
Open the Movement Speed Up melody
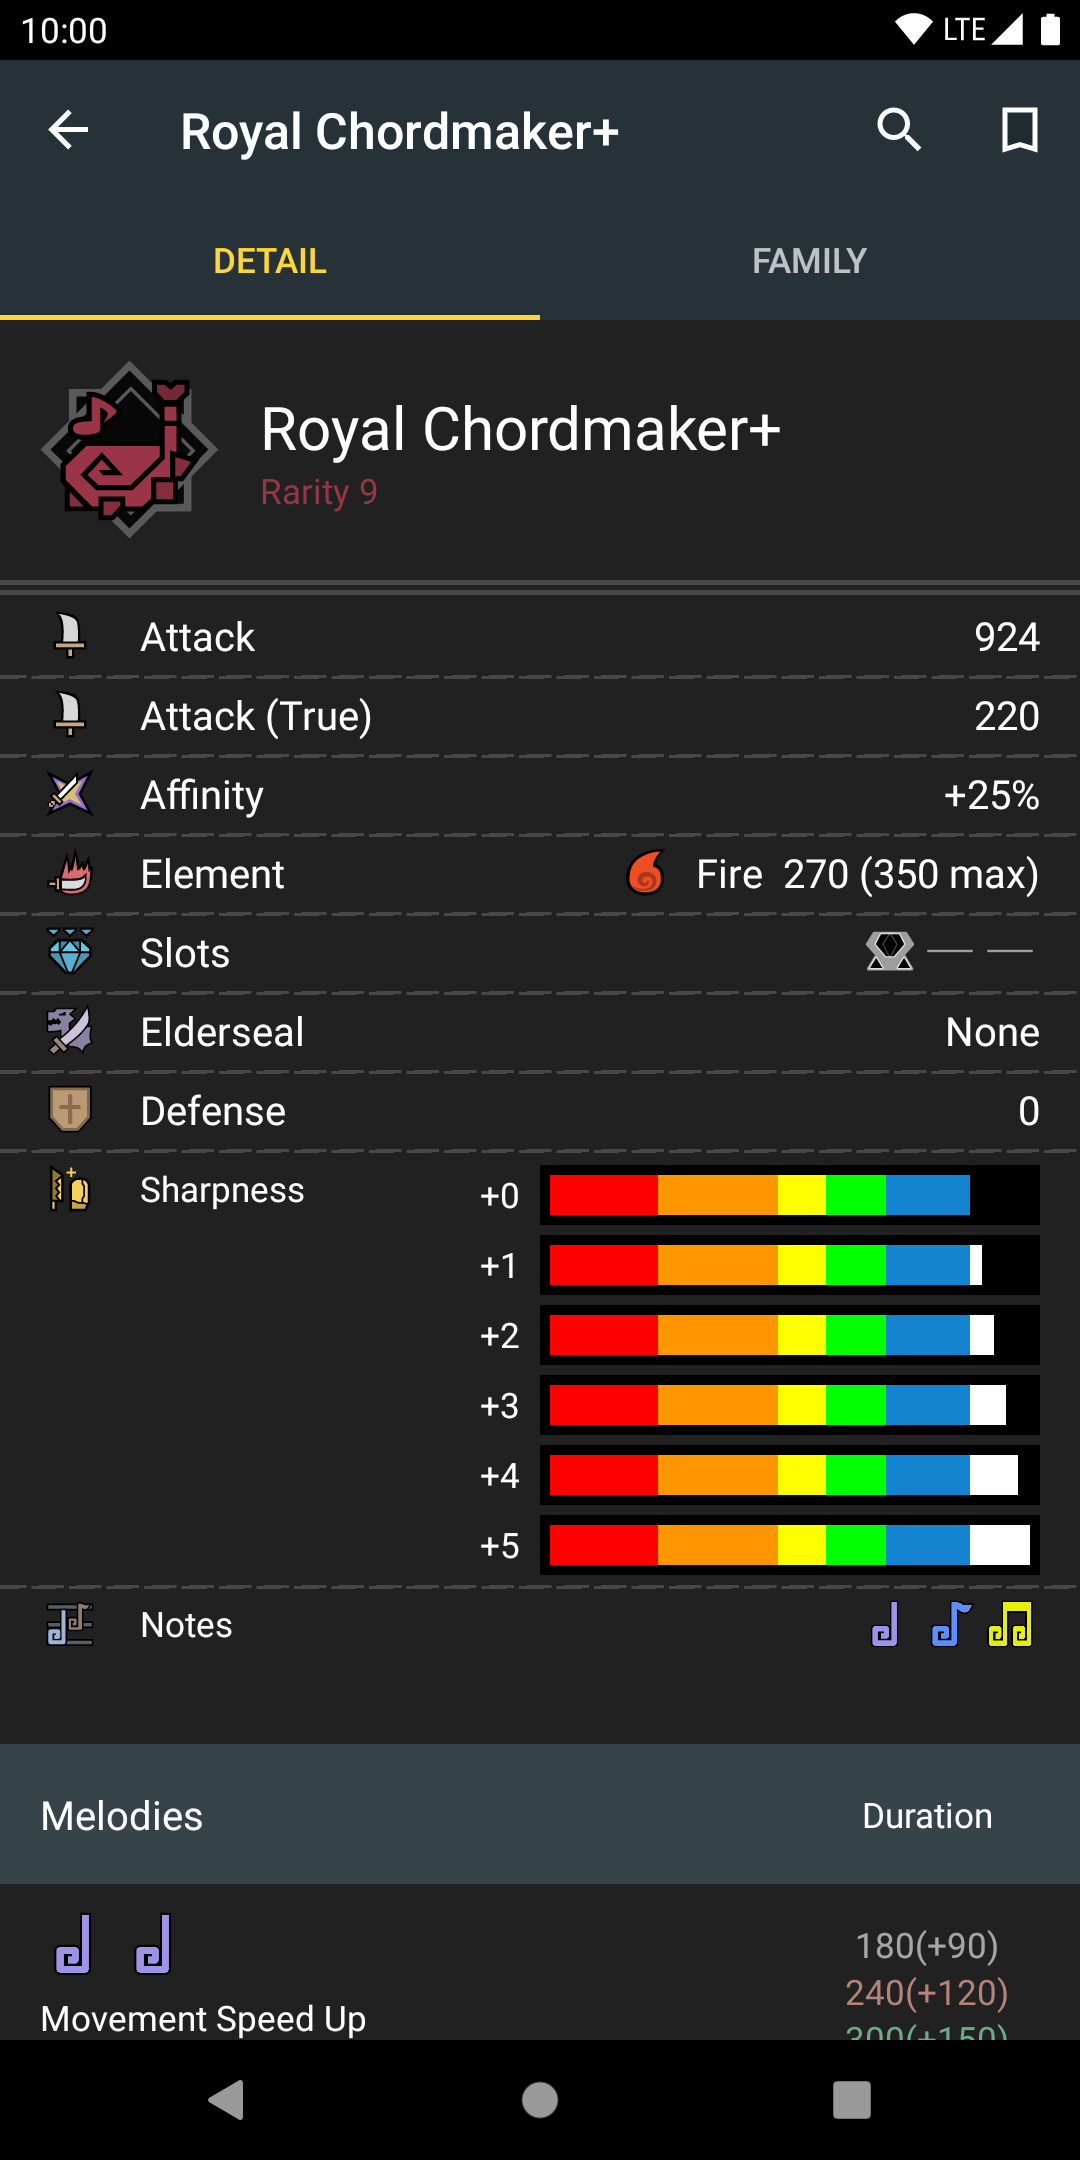[x=204, y=2018]
